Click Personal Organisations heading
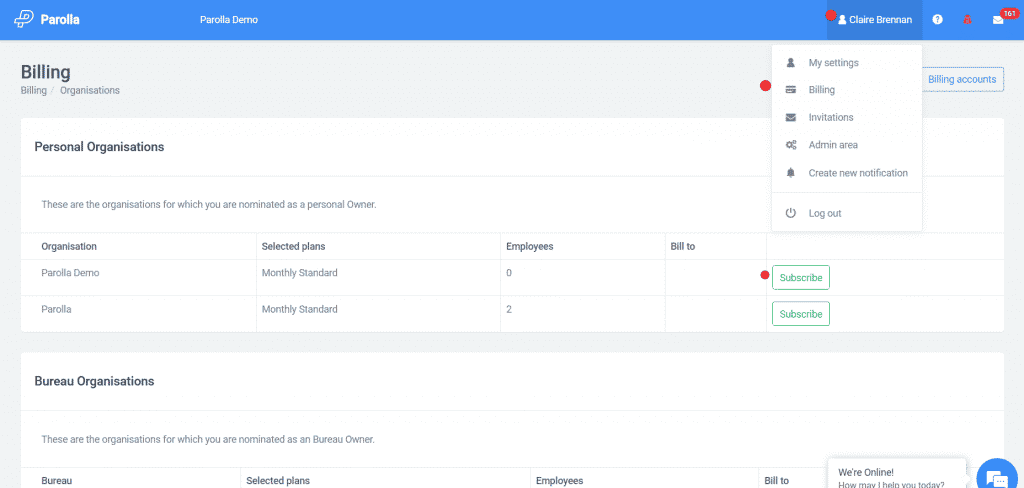Image resolution: width=1024 pixels, height=488 pixels. 99,147
